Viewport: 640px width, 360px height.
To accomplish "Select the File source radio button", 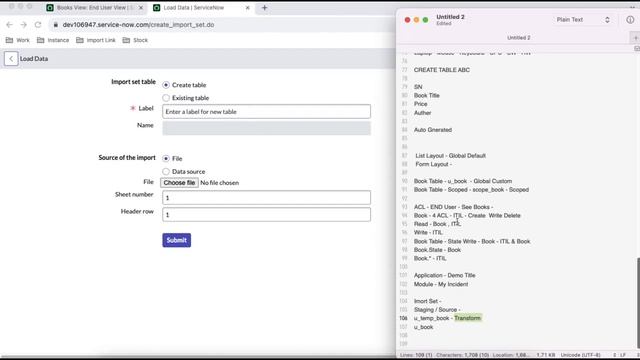I will pos(166,158).
